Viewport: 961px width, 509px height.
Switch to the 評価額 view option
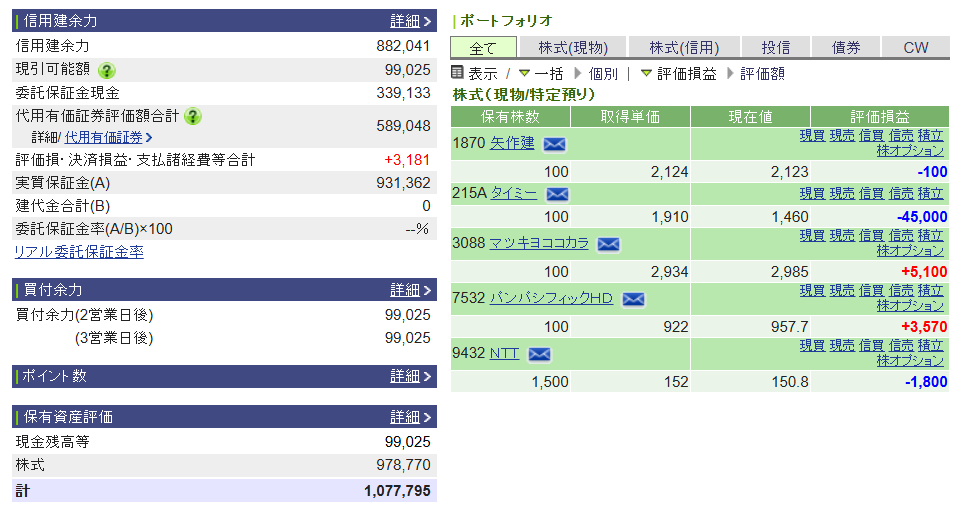[762, 74]
